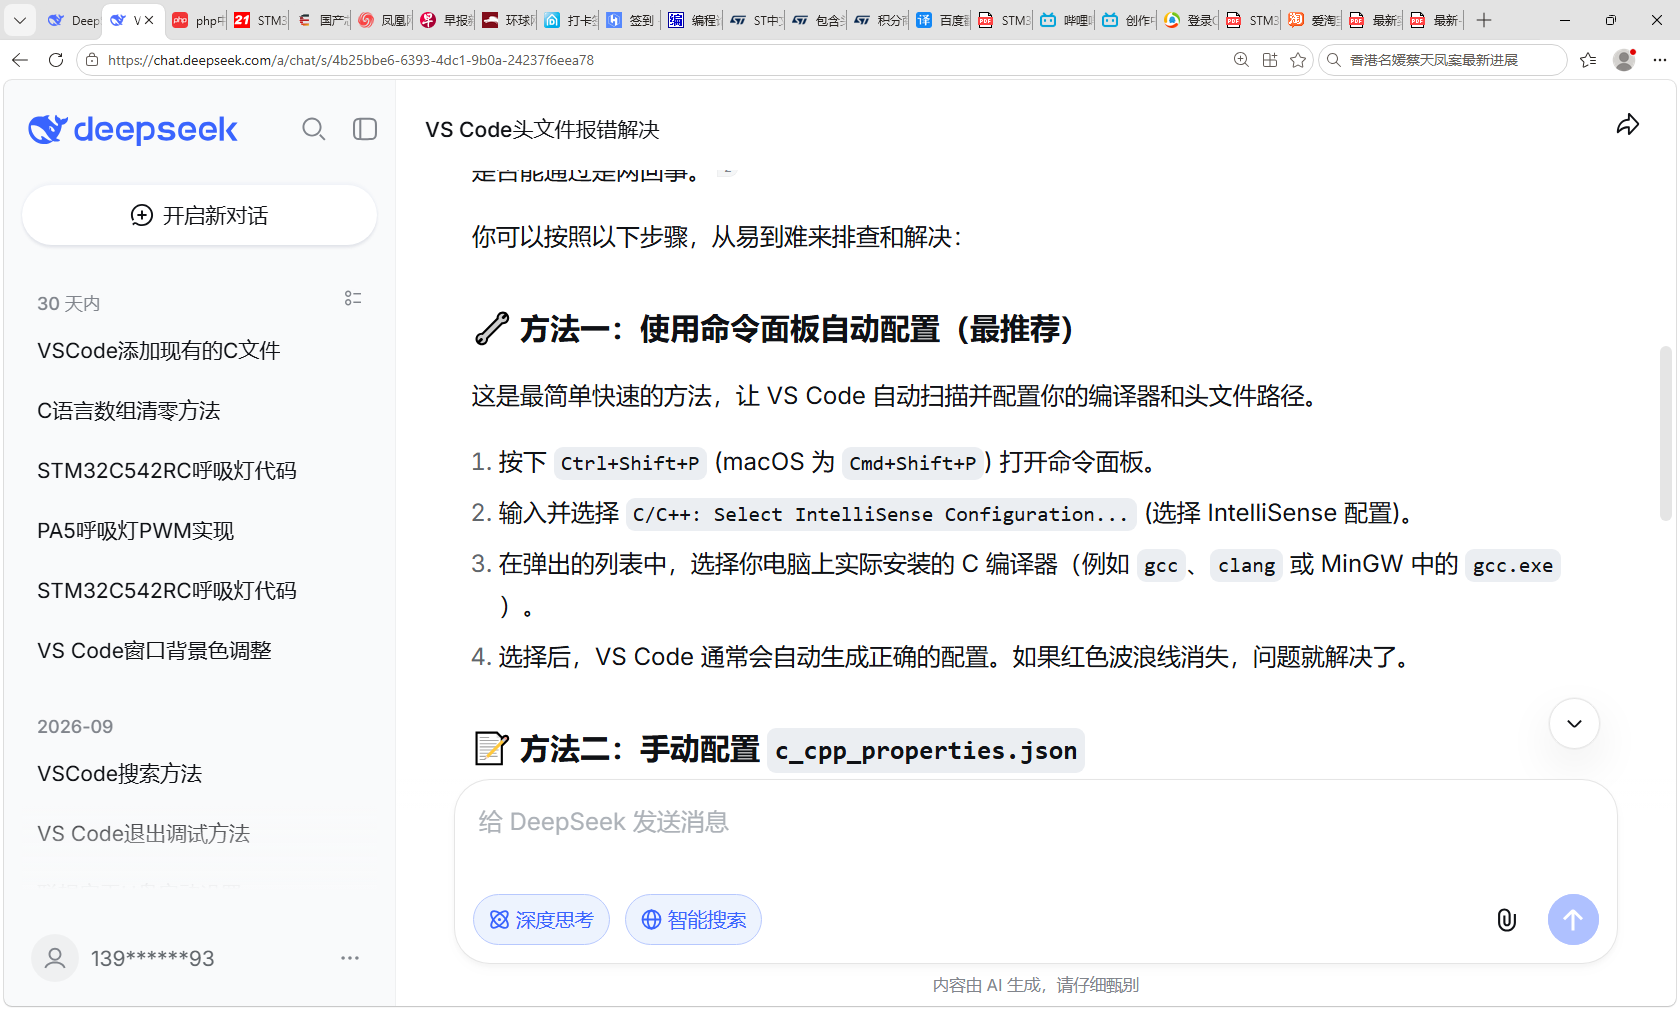
Task: Click the blue send message arrow button
Action: (x=1573, y=919)
